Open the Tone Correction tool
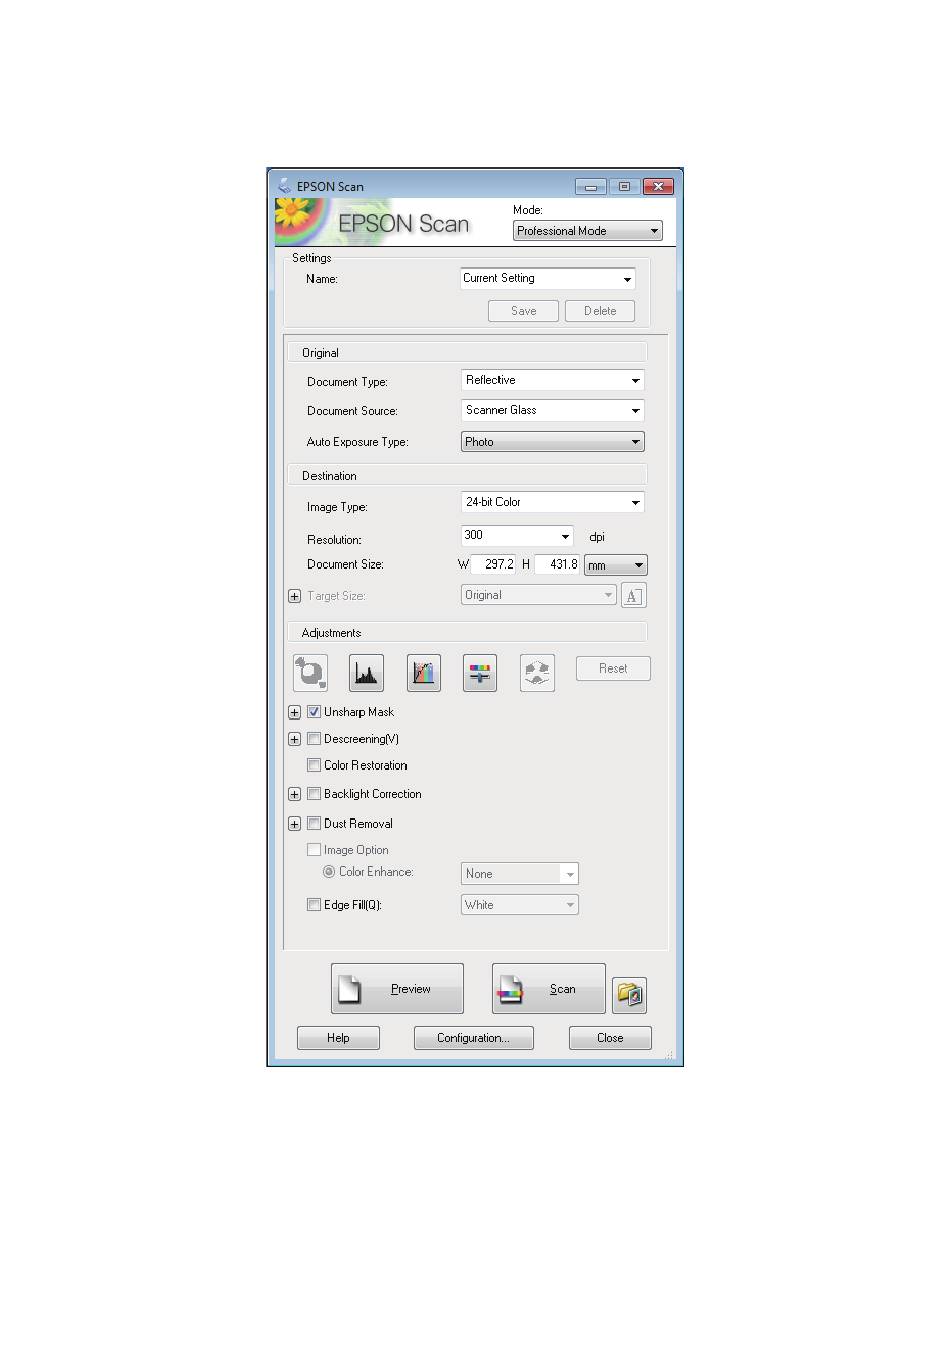Screen dimensions: 950x1370 click(424, 672)
